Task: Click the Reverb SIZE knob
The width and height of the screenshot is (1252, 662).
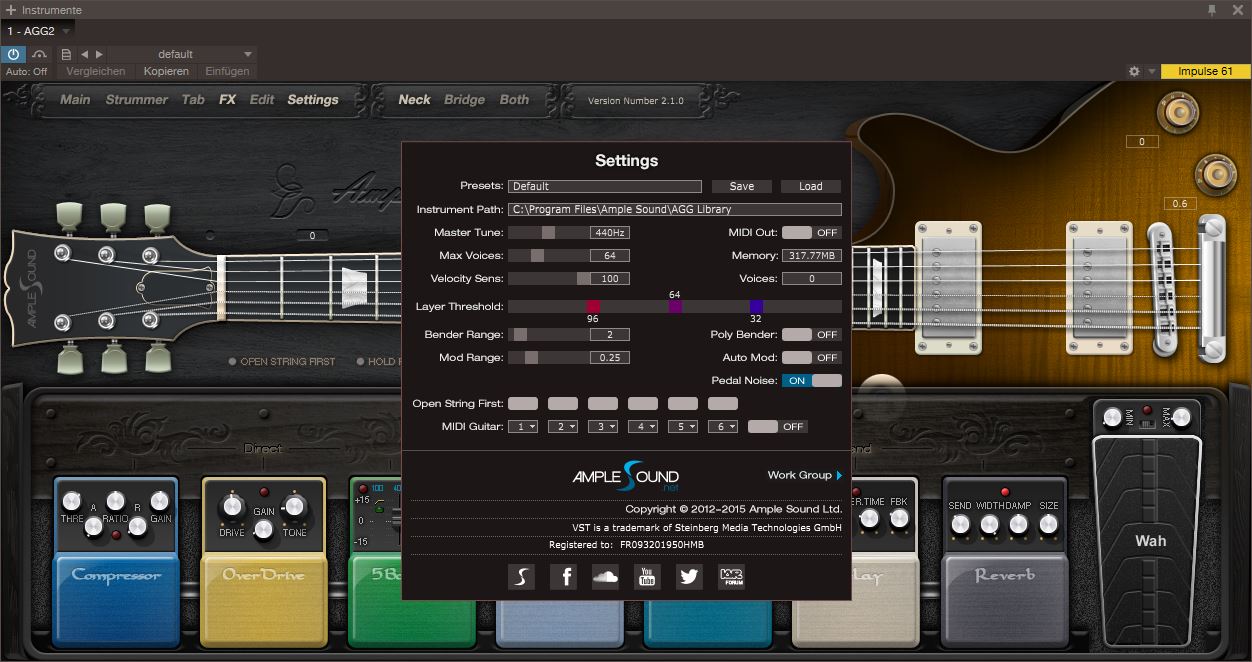Action: (x=1048, y=525)
